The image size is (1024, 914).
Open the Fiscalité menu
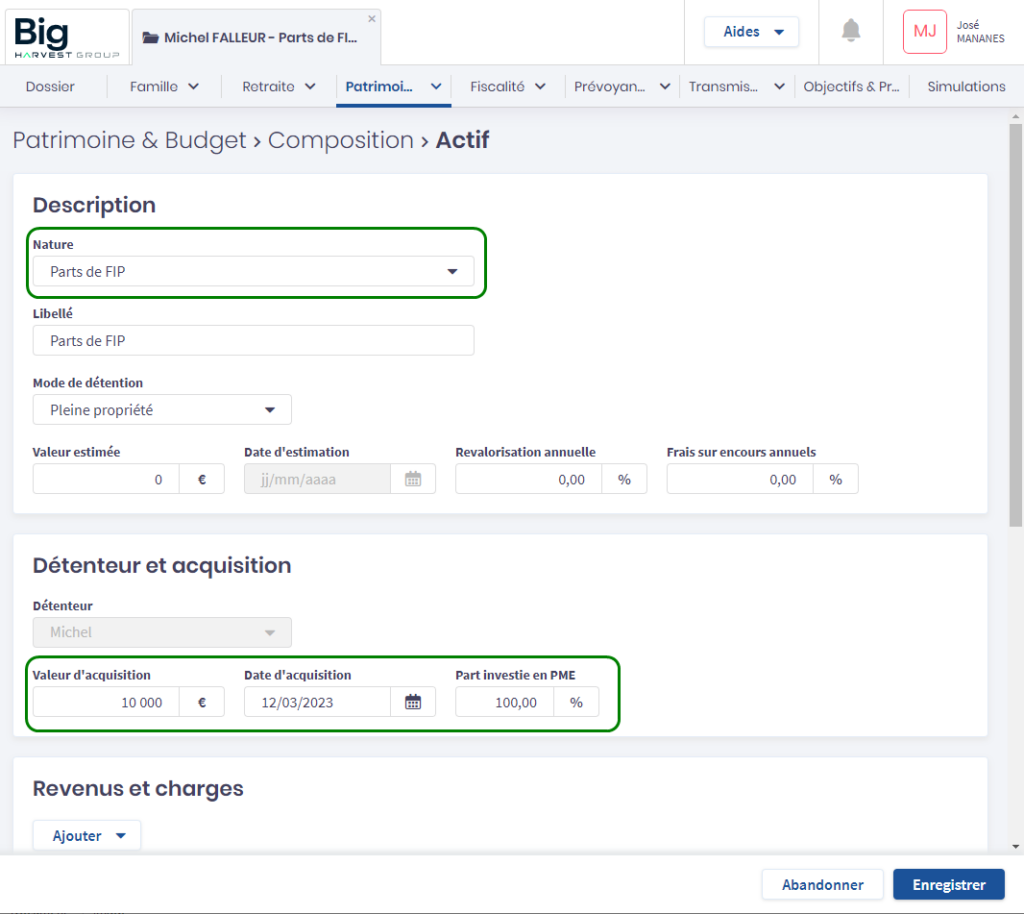pyautogui.click(x=508, y=87)
